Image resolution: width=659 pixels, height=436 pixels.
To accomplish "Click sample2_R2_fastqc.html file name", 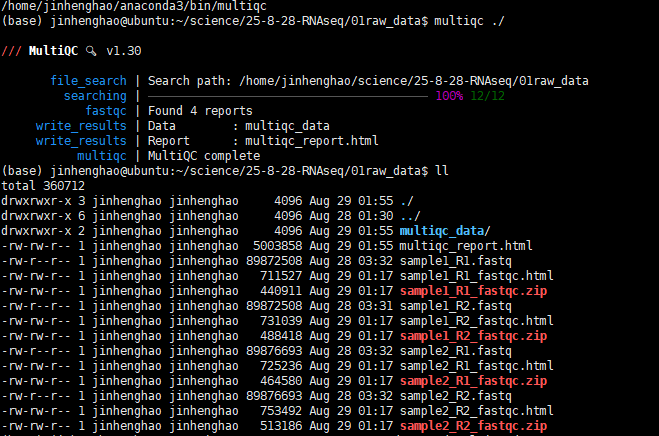I will point(476,411).
